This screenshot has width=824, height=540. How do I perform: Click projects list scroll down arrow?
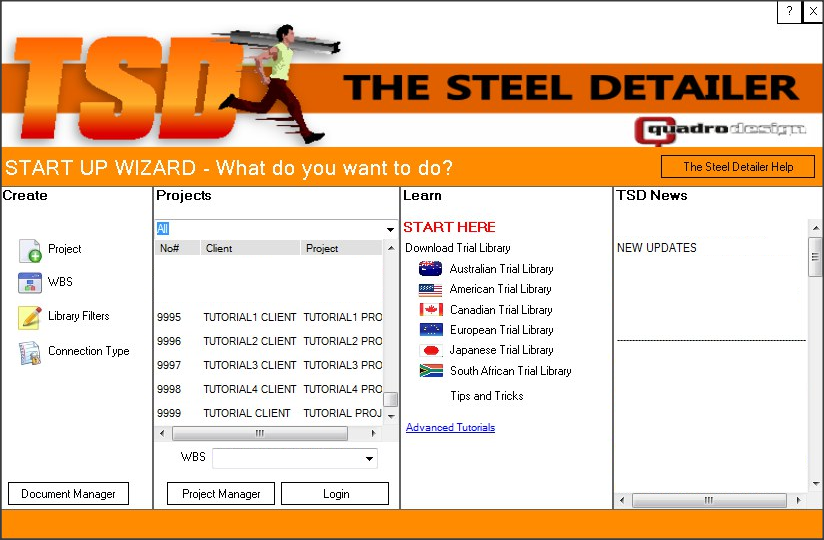[x=390, y=416]
